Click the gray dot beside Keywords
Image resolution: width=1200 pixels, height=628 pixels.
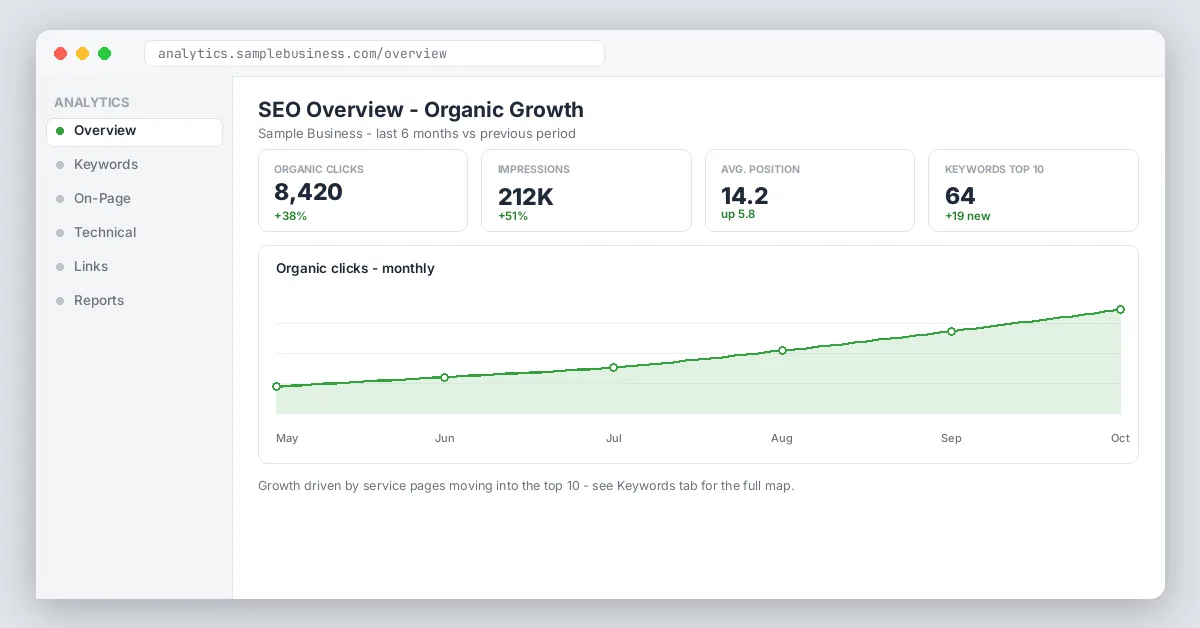60,165
